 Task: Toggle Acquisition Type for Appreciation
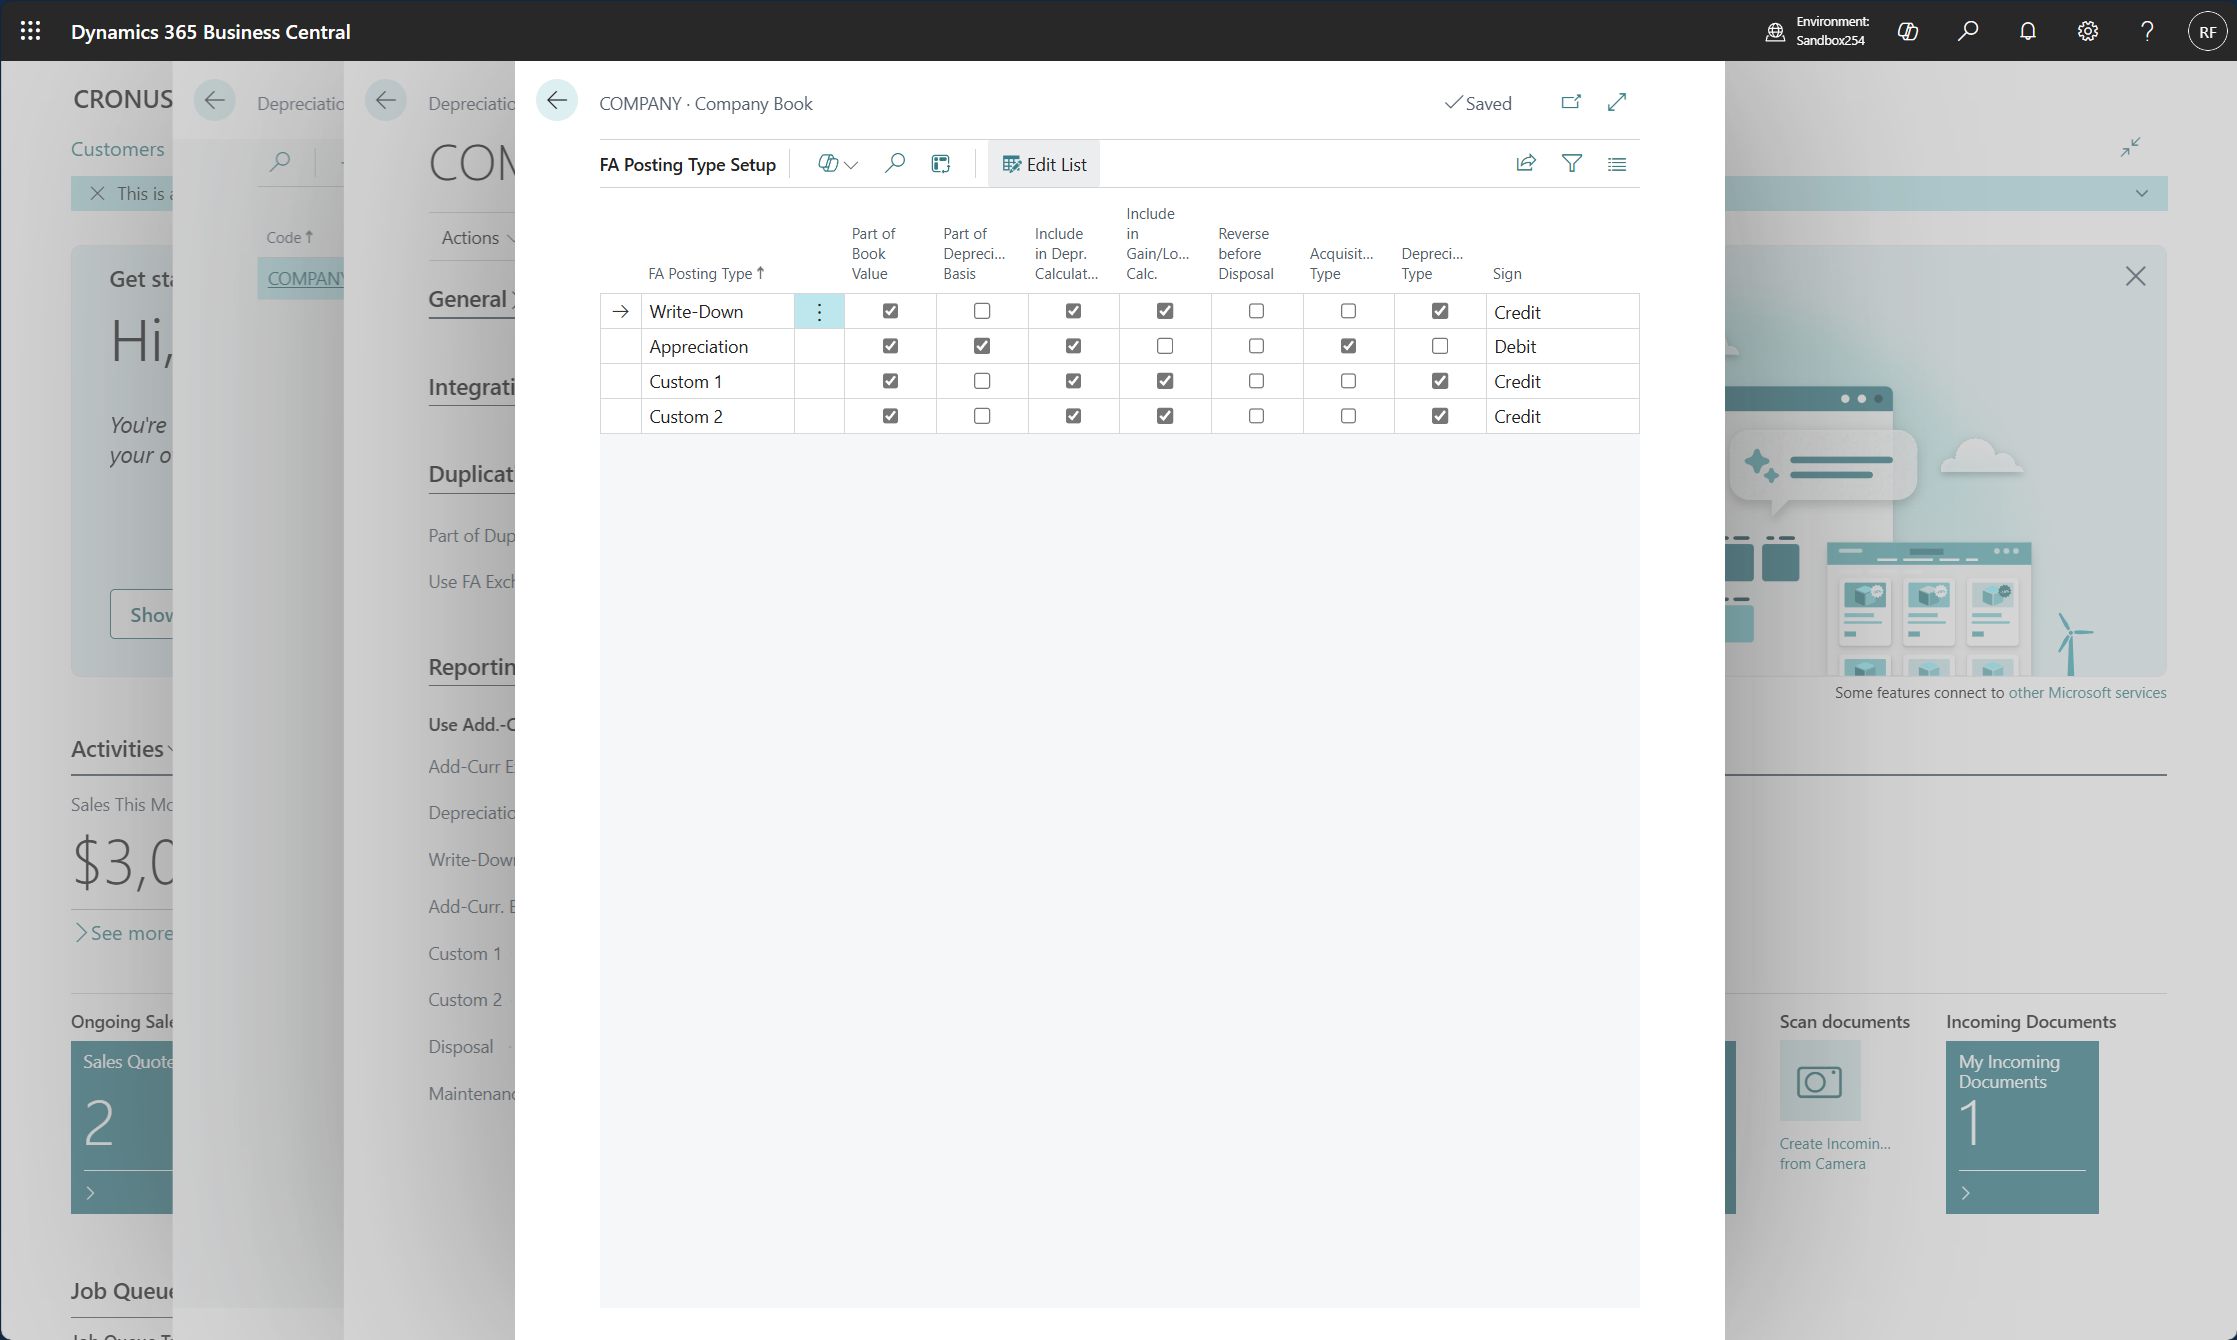(1348, 346)
